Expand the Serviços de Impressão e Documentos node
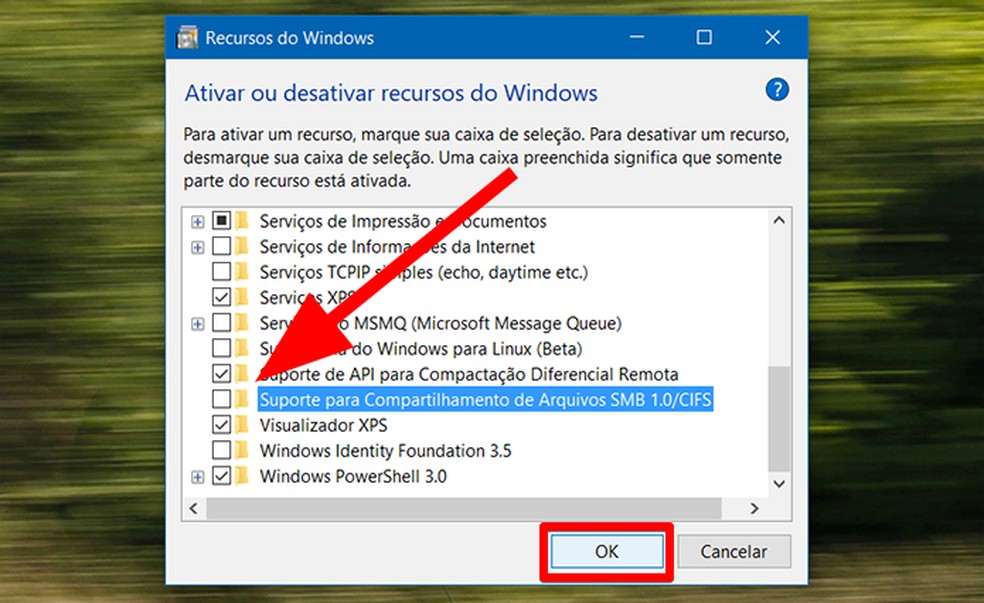Screen dimensions: 984x603 198,221
